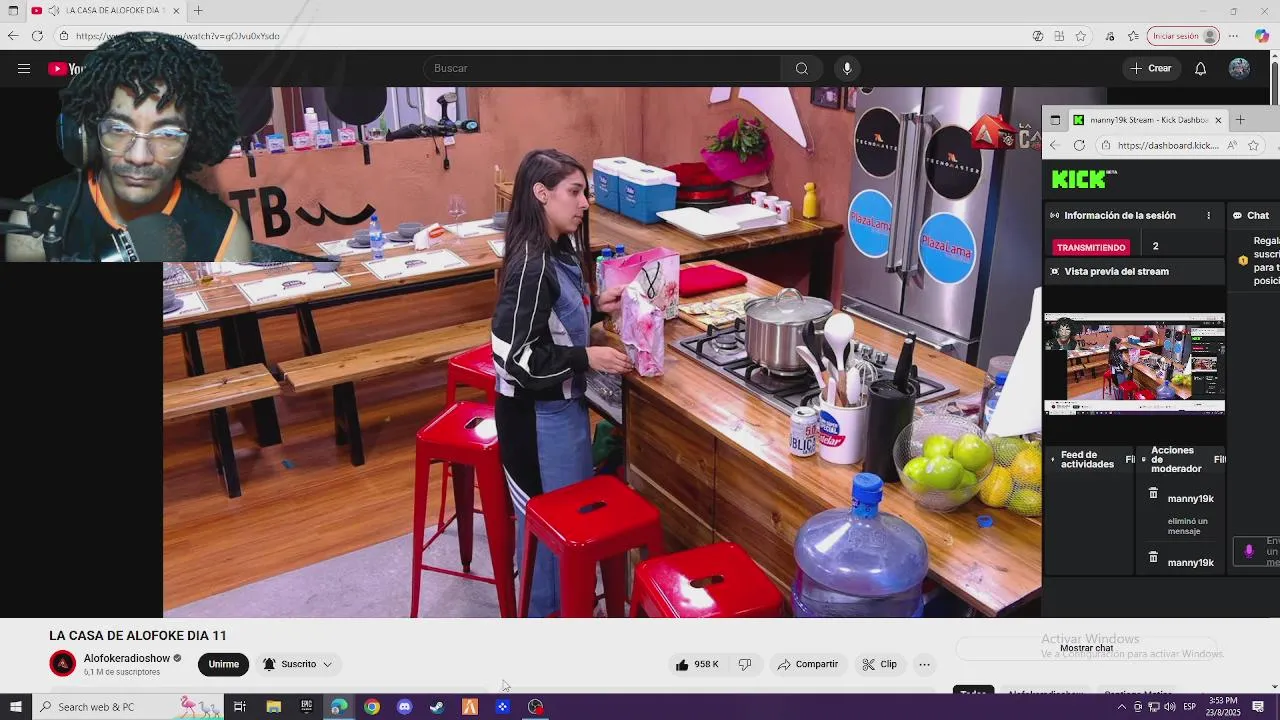Open Steam from the taskbar

pos(437,707)
